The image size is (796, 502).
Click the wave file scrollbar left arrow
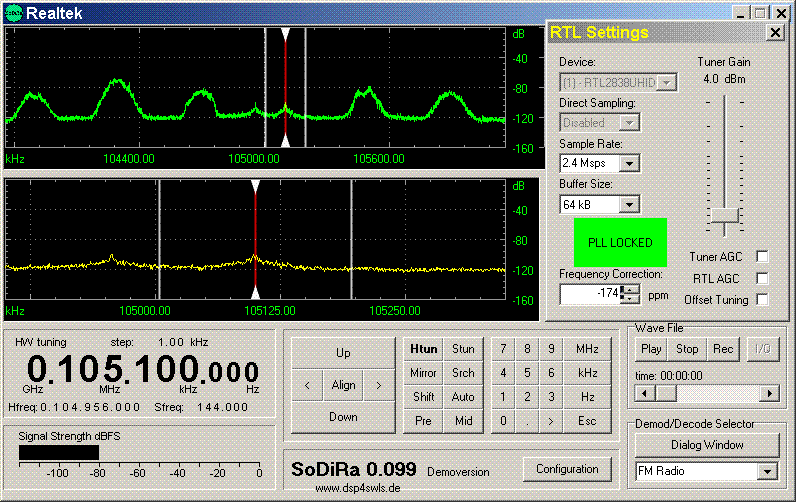pos(645,393)
